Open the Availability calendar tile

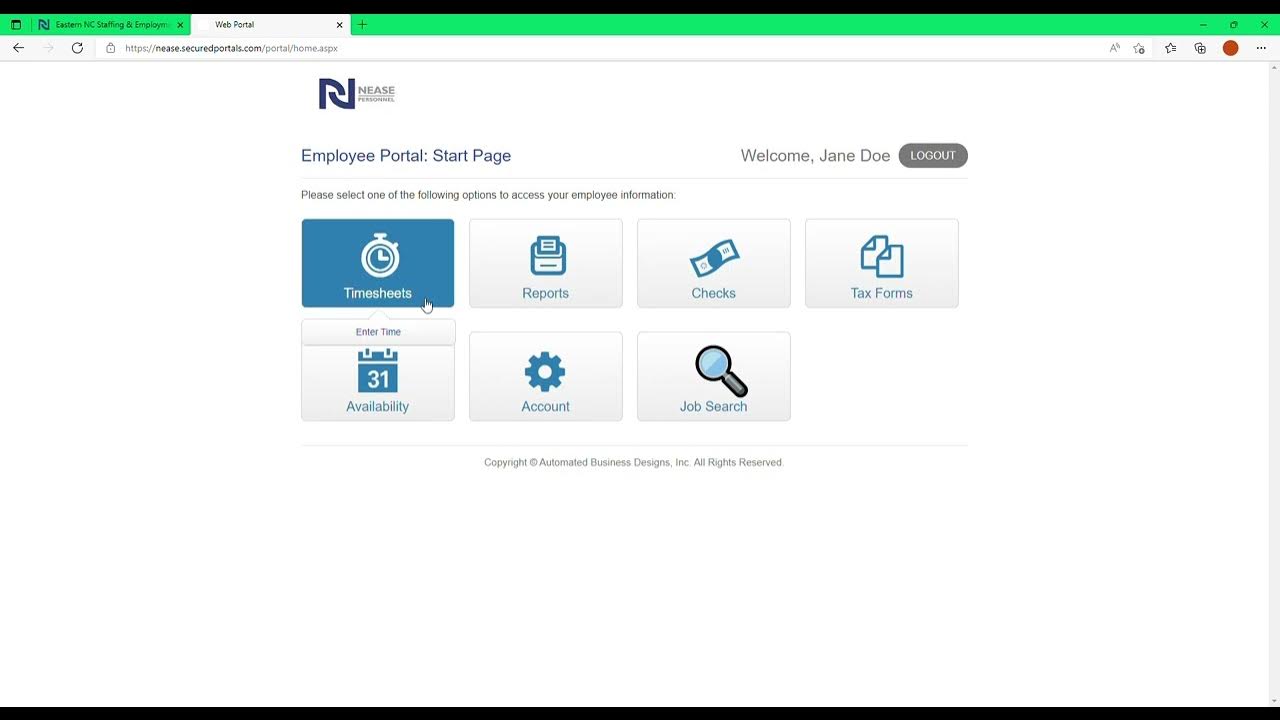tap(378, 383)
